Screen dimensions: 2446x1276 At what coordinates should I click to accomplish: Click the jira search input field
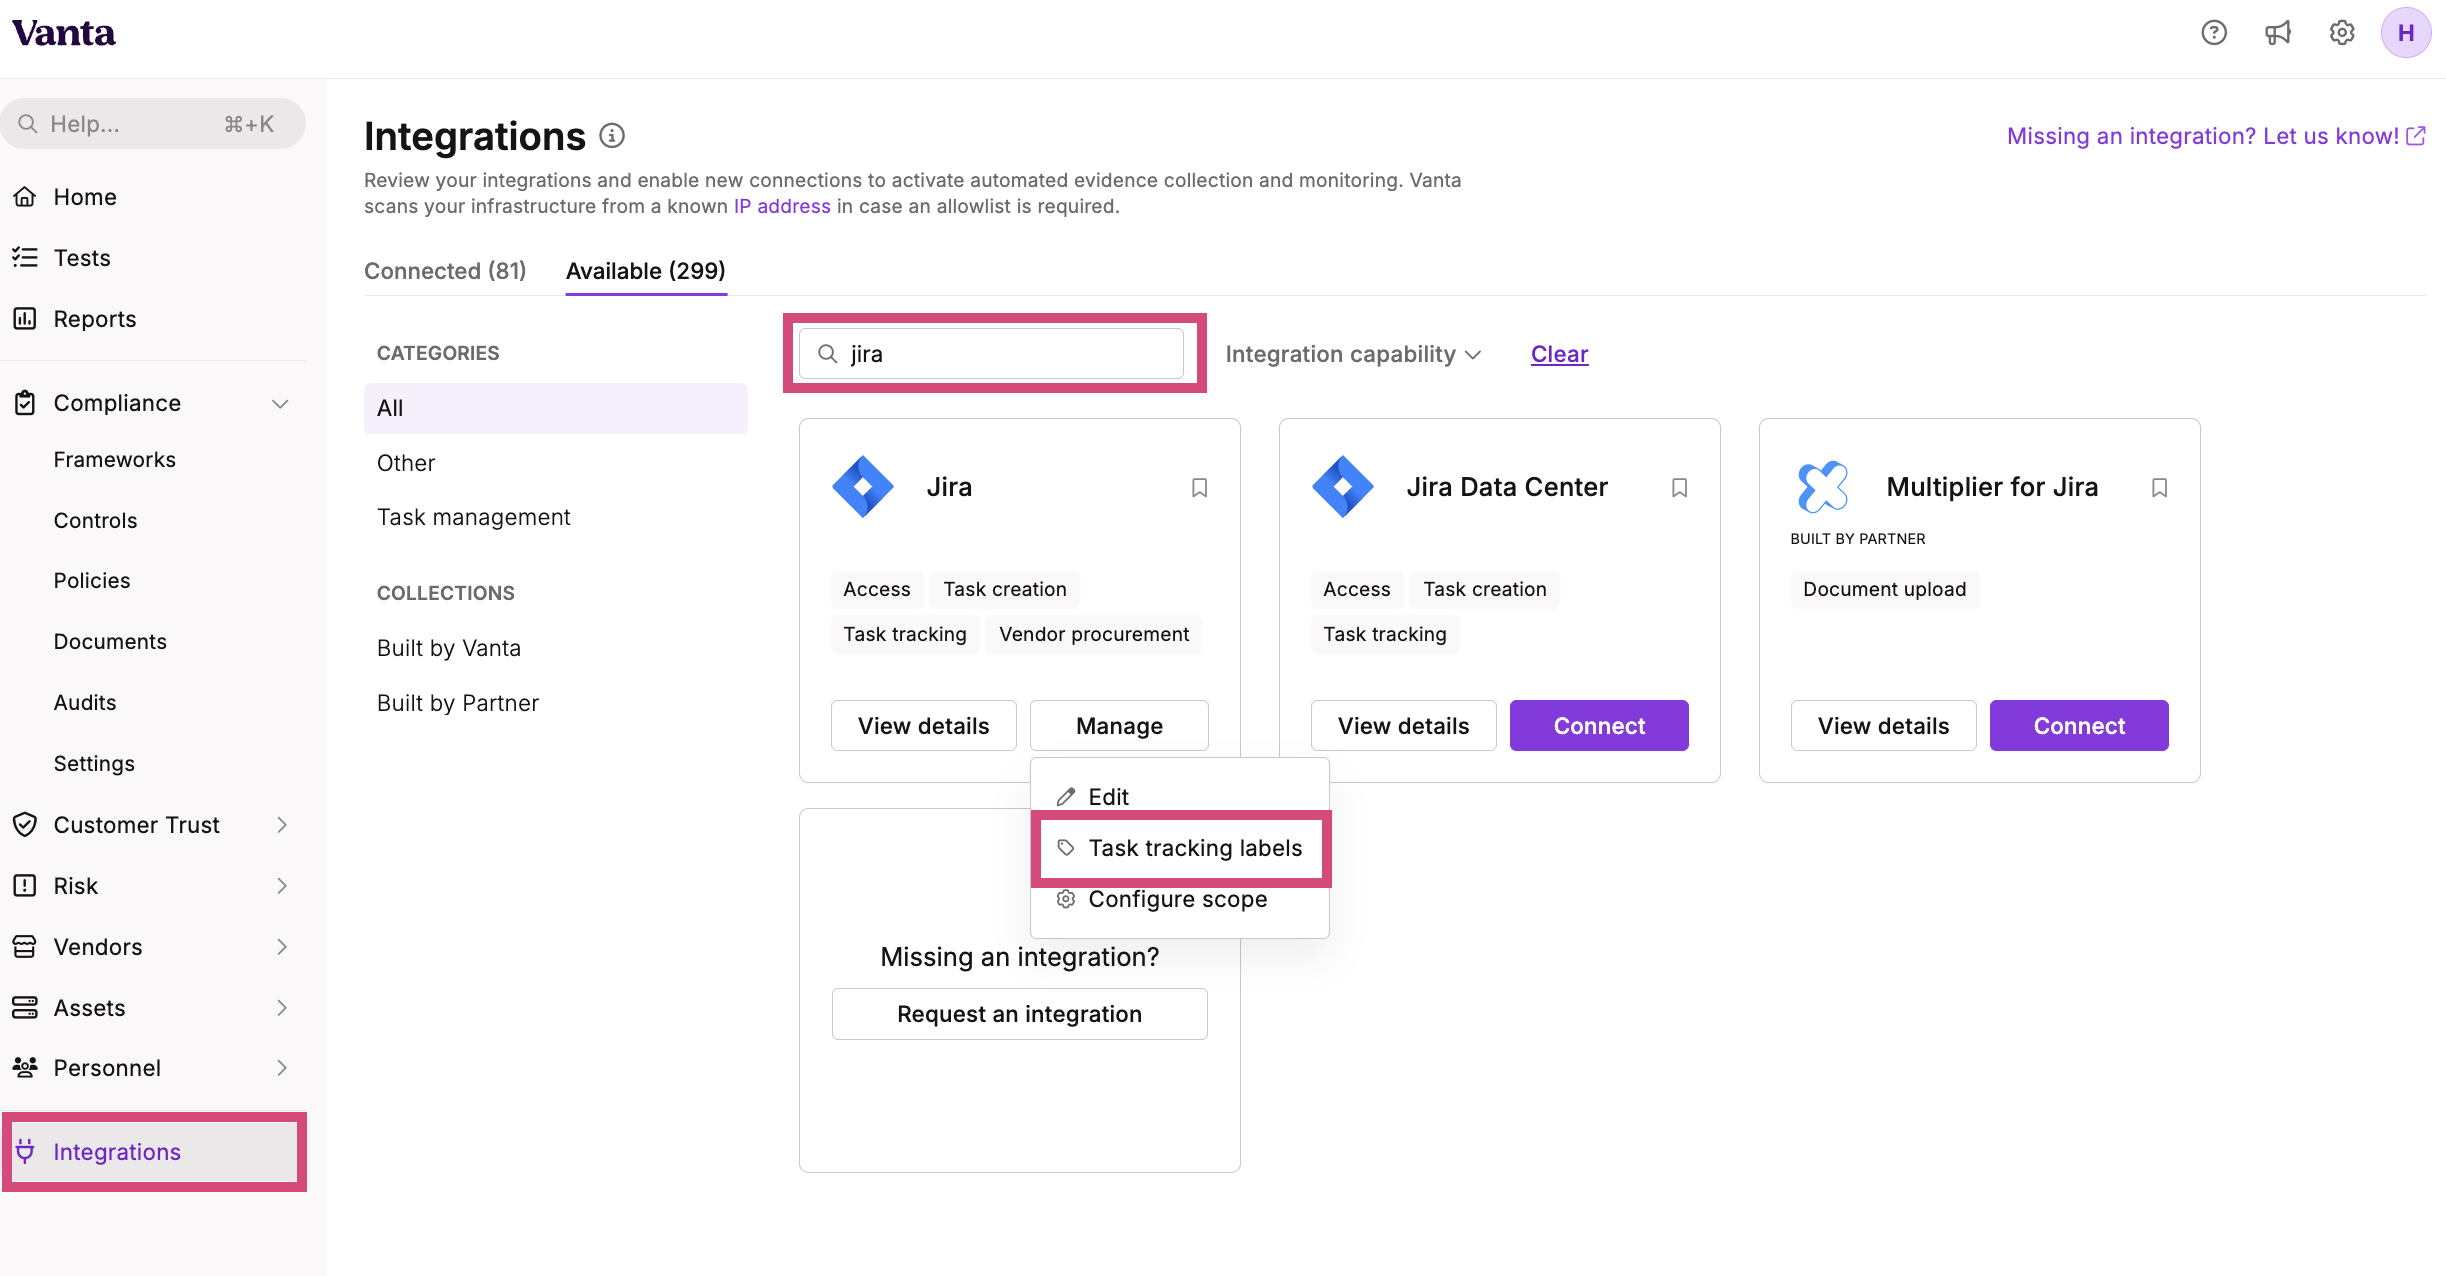tap(991, 354)
